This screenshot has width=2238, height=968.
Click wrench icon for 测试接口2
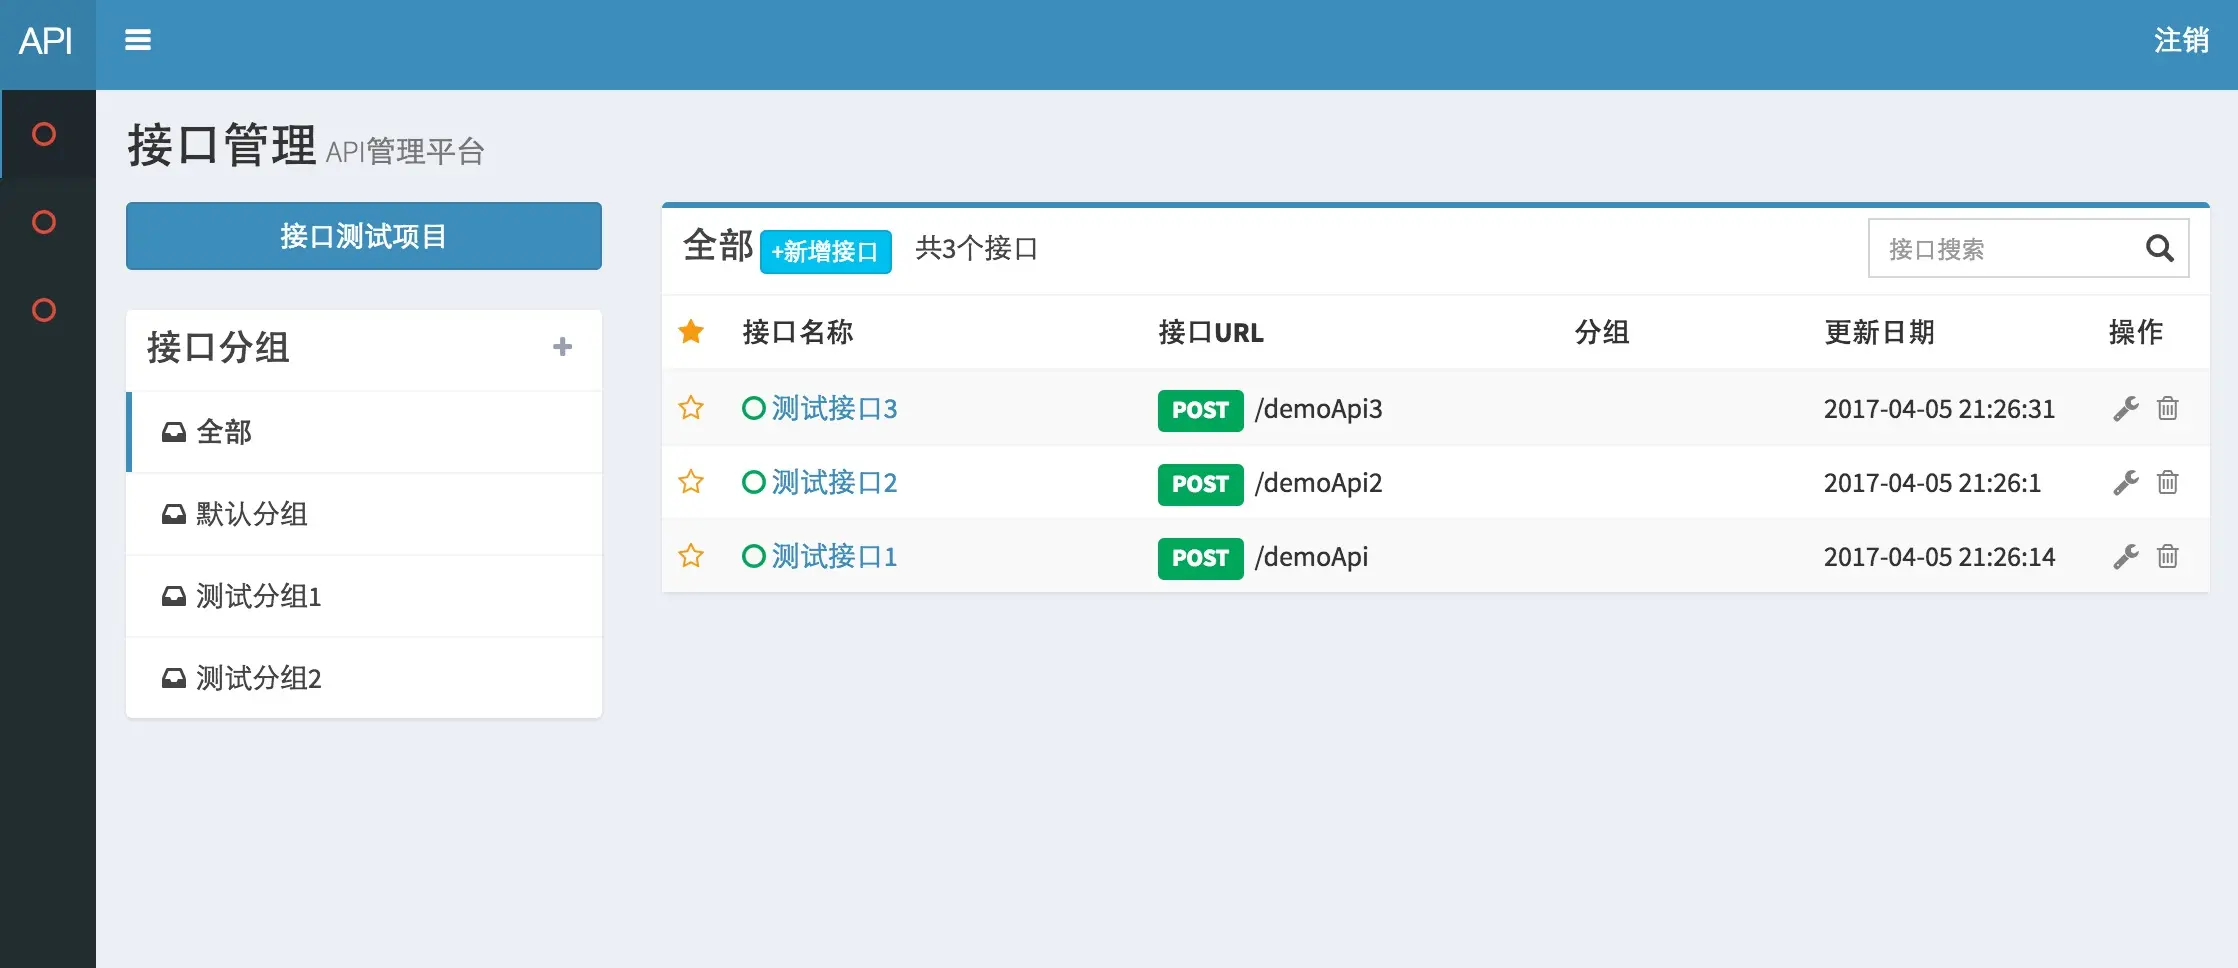click(2128, 482)
